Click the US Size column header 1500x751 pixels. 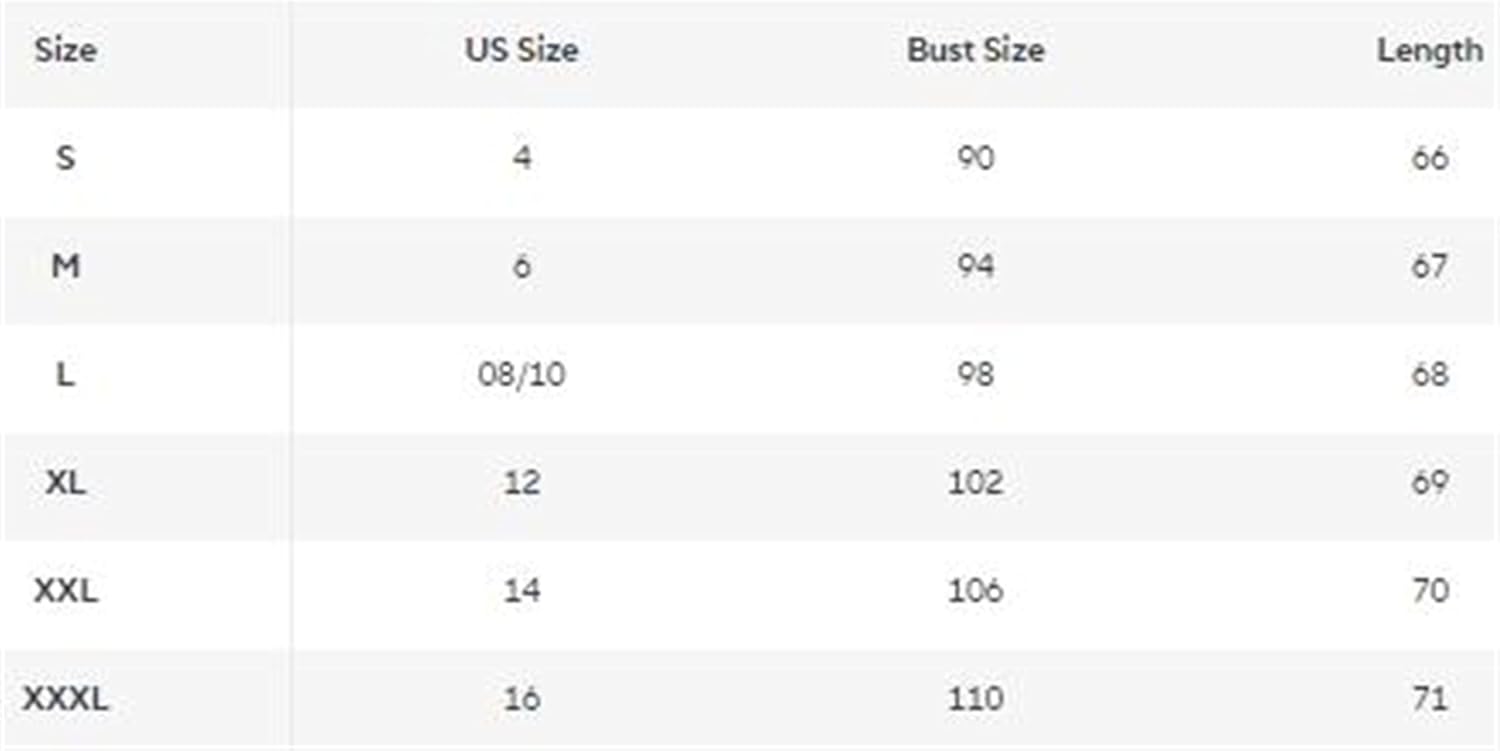[x=521, y=50]
